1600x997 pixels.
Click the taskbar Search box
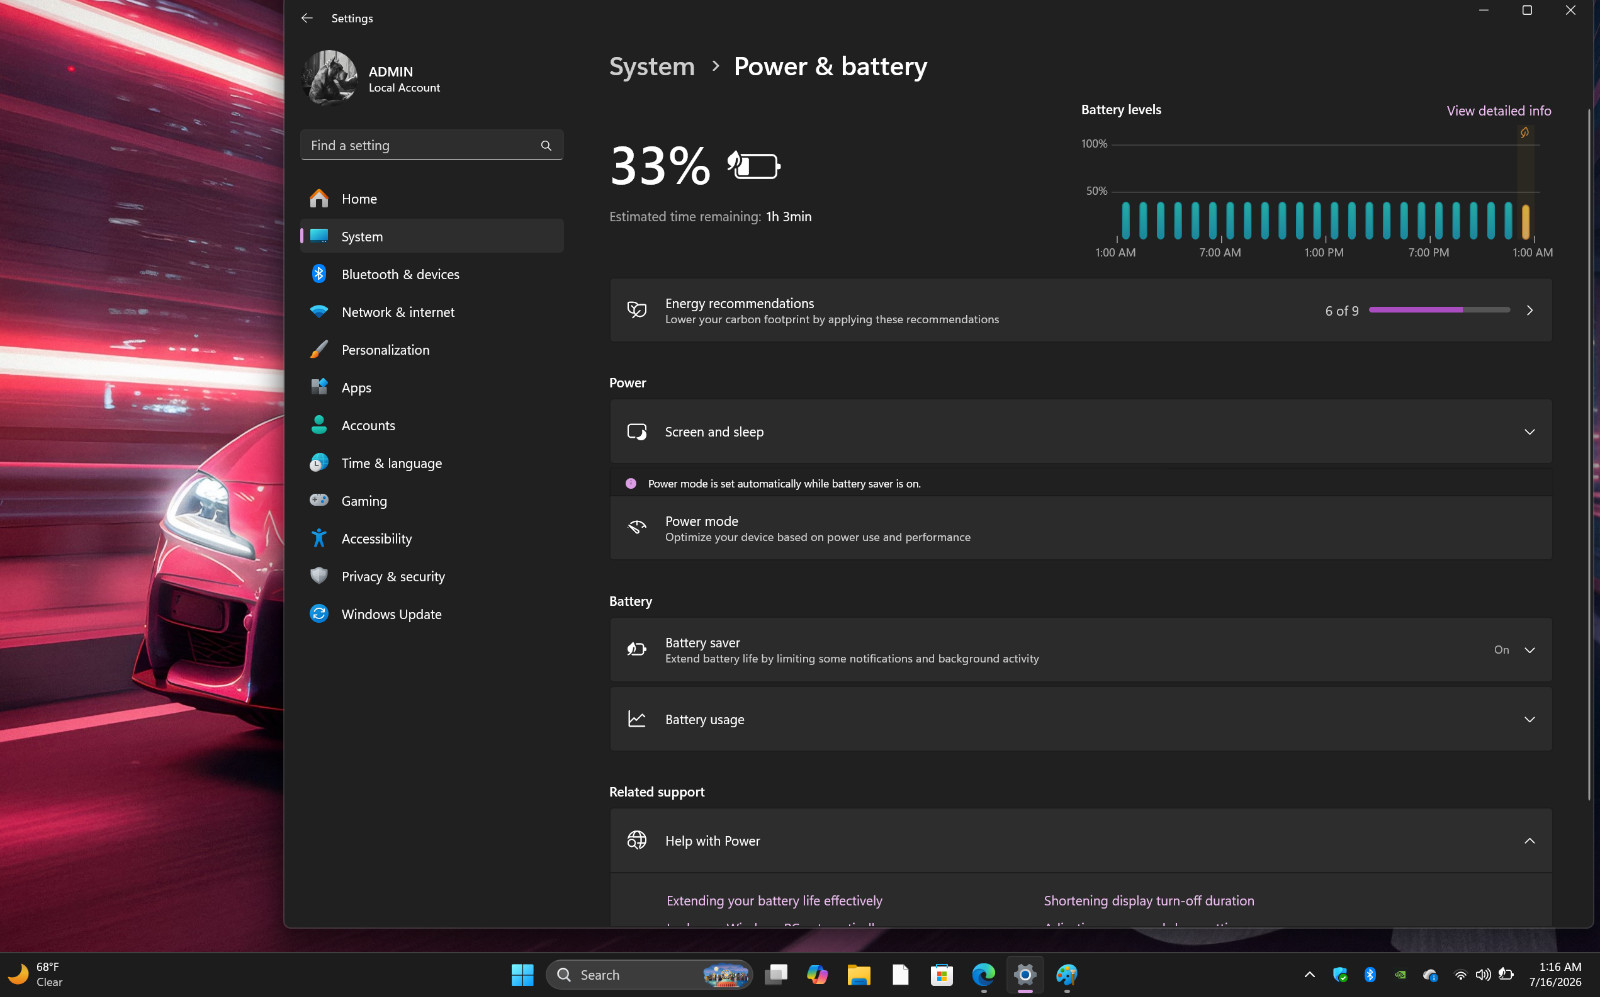click(x=649, y=975)
